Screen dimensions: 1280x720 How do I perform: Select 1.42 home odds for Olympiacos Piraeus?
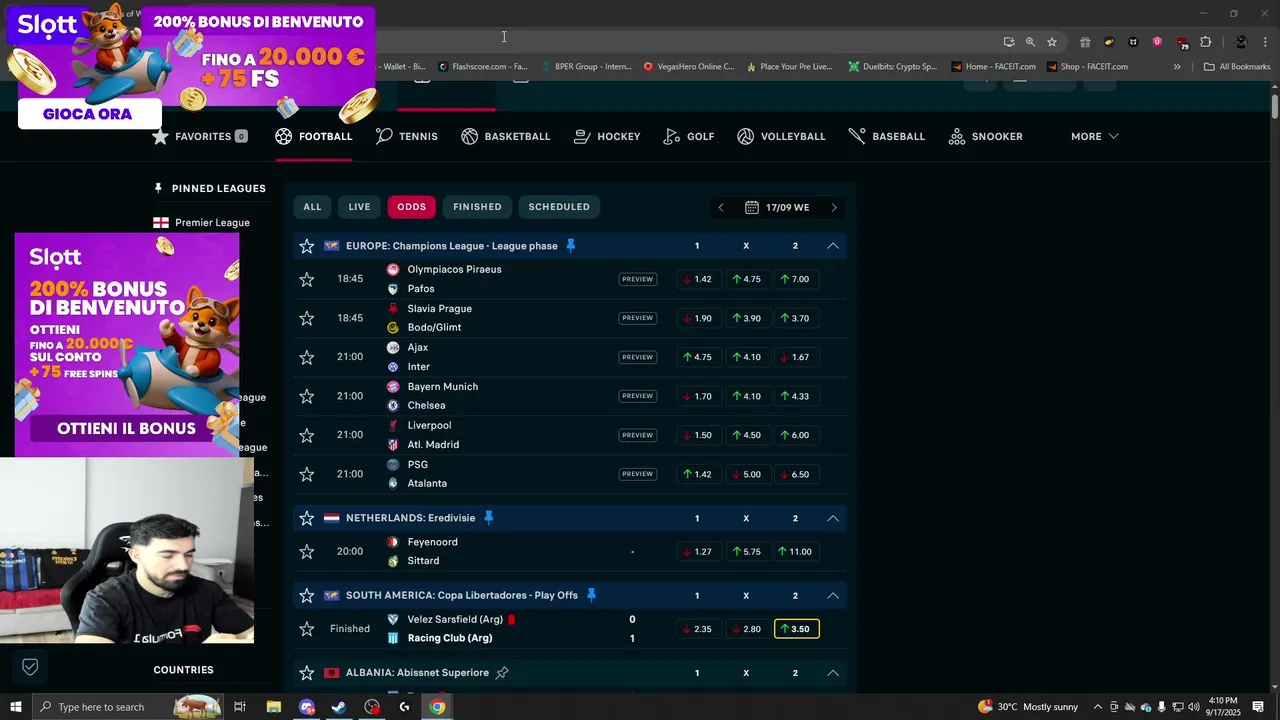(x=697, y=279)
